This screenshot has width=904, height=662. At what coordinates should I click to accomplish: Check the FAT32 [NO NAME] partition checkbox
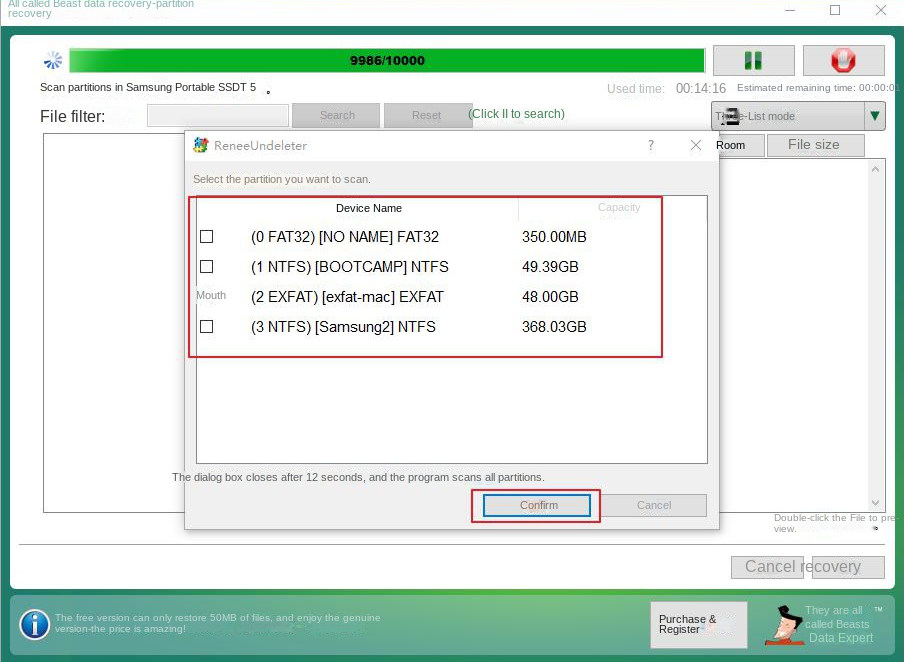coord(206,236)
